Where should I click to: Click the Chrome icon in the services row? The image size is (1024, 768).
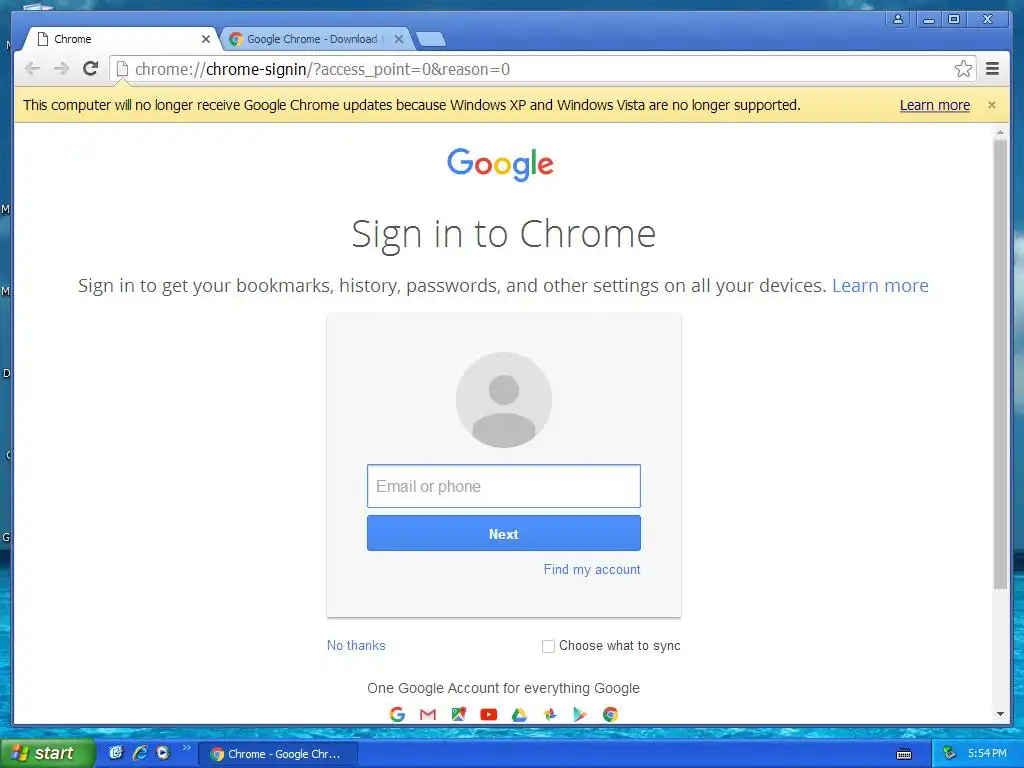611,714
